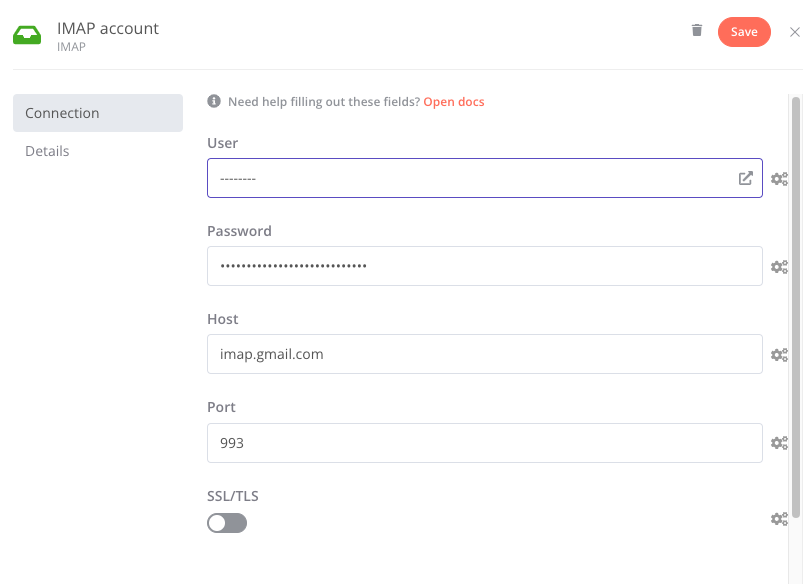812x584 pixels.
Task: Click the green IMAP inbox icon
Action: coord(27,35)
